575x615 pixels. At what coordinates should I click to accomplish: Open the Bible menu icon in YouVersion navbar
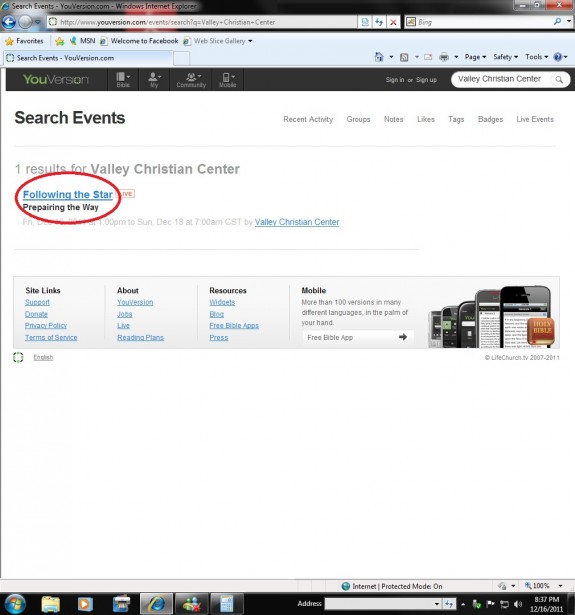point(123,80)
